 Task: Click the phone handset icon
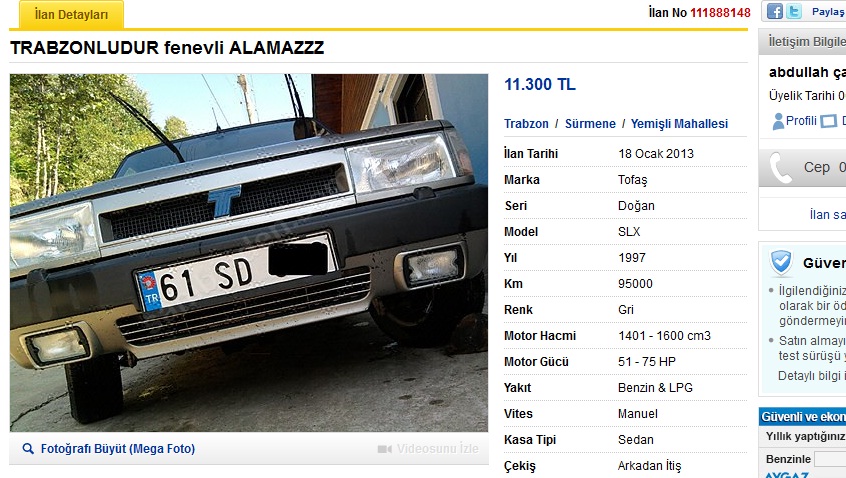(780, 168)
